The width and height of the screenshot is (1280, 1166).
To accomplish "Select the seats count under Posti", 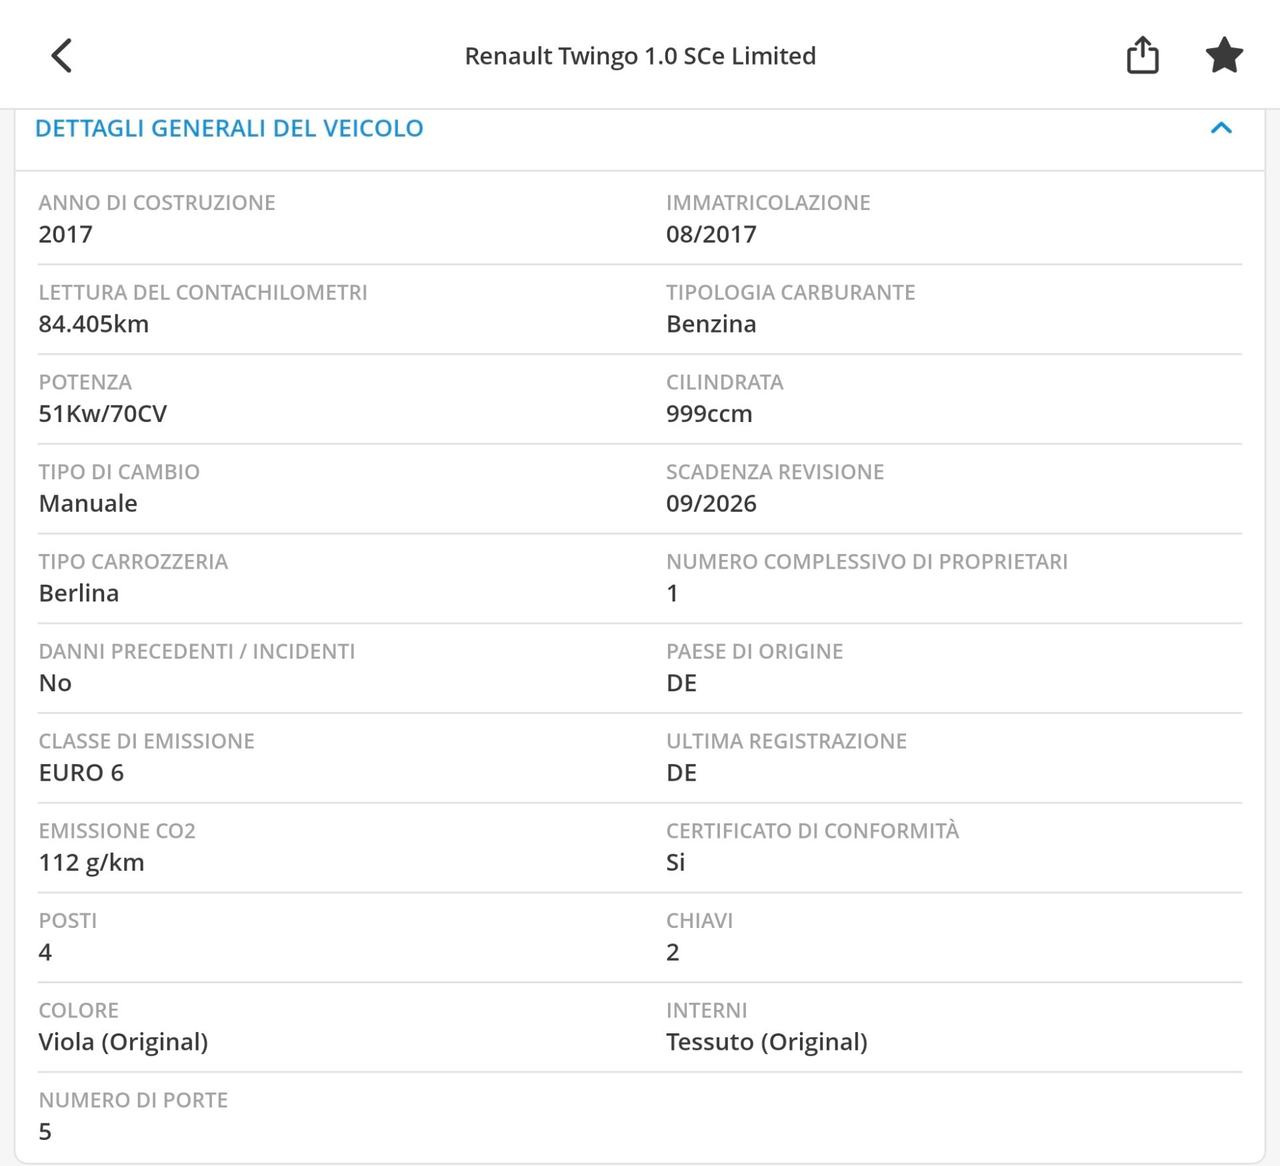I will pos(45,952).
